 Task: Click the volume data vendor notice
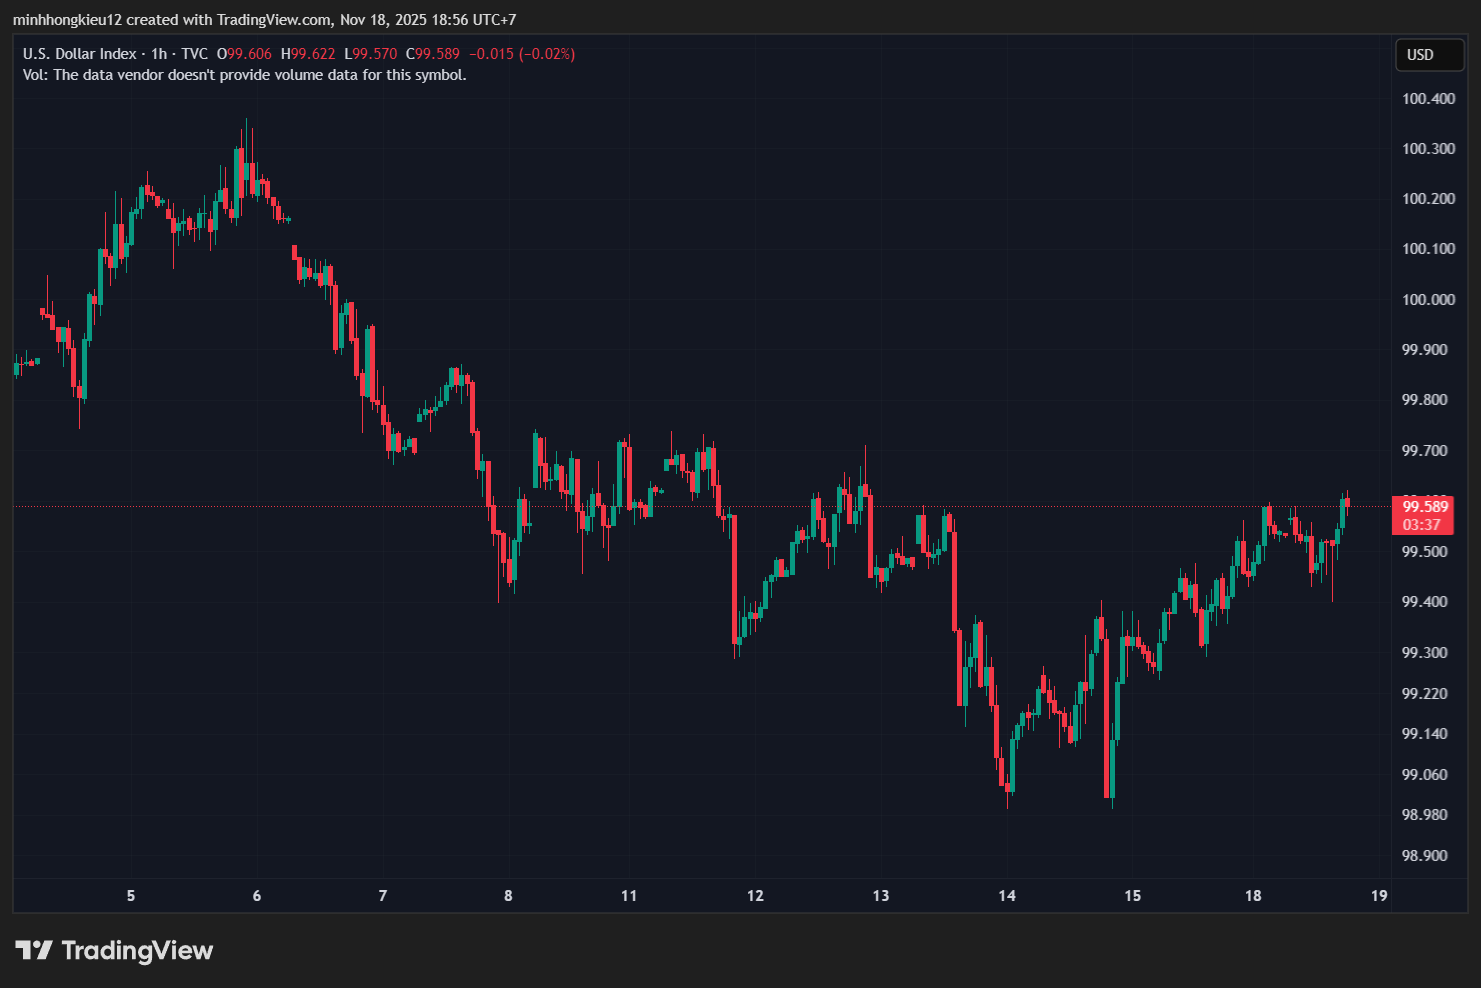point(244,75)
